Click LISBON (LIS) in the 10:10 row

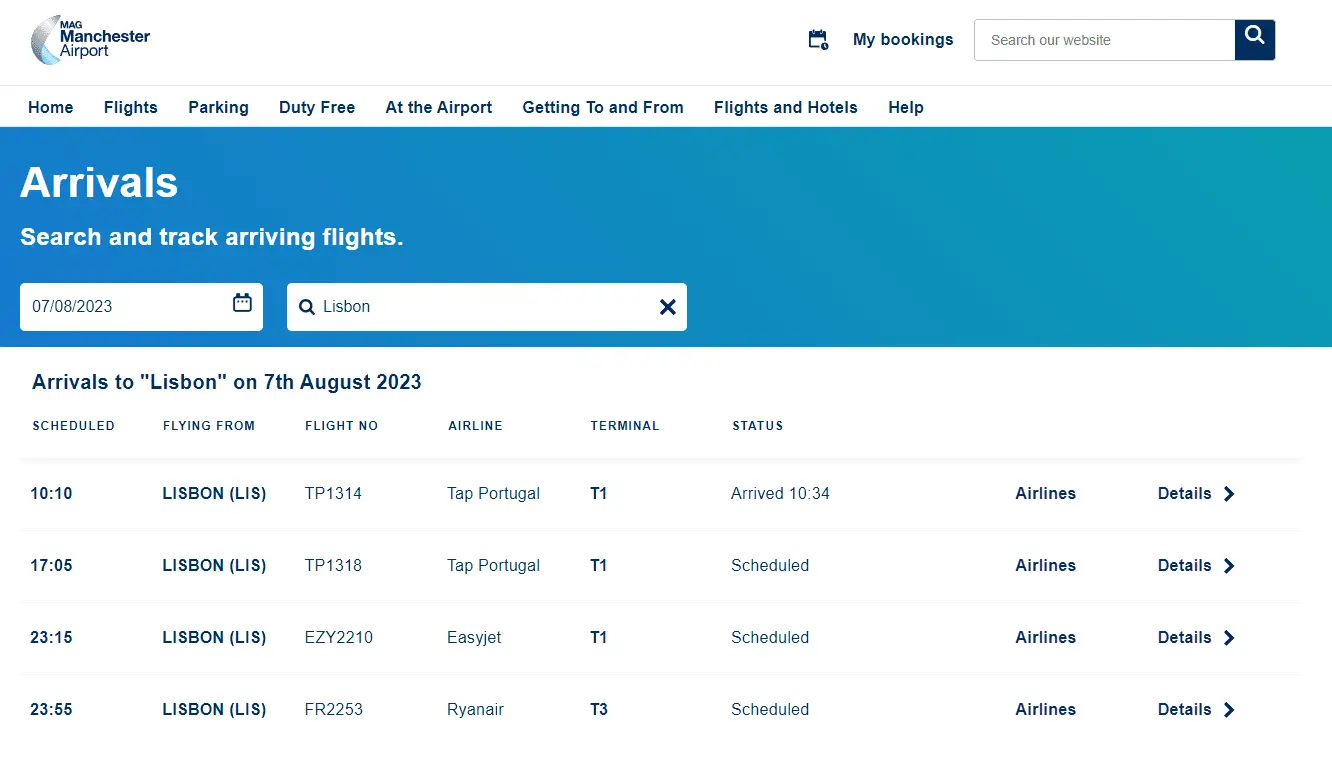click(214, 494)
